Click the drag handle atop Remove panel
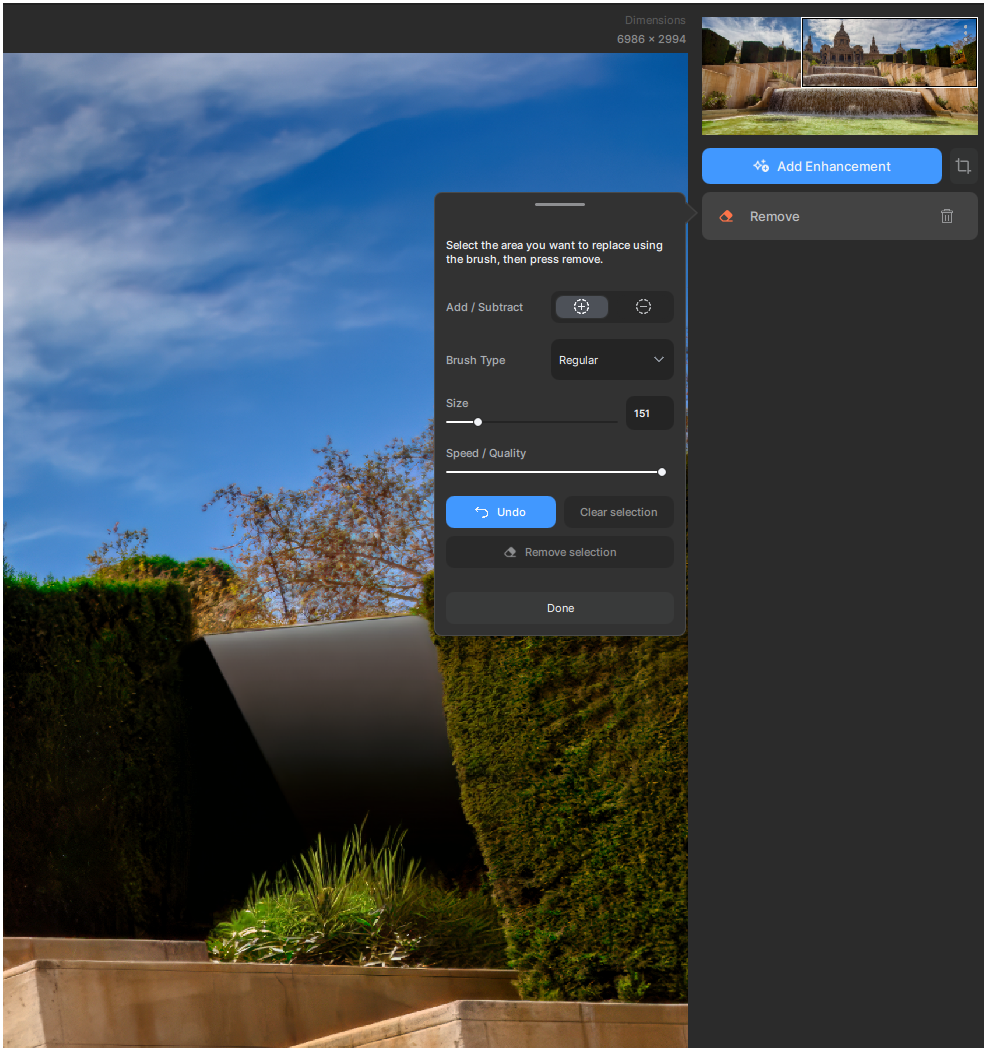This screenshot has width=987, height=1051. click(x=560, y=204)
